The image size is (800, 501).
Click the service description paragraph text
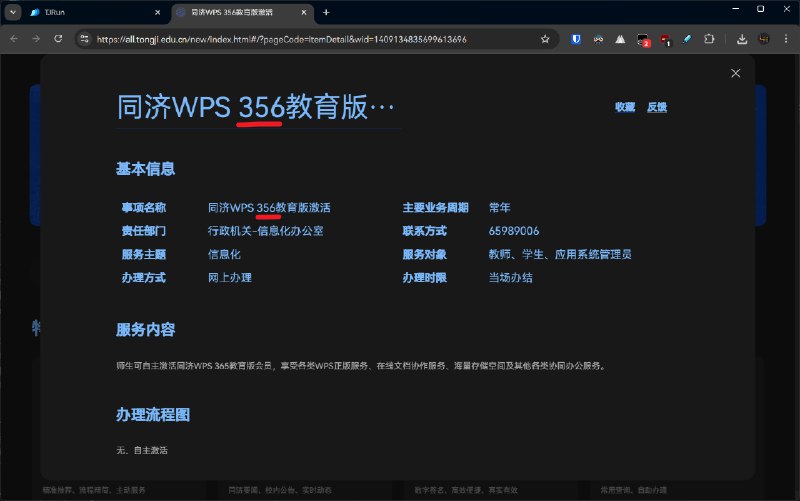tap(361, 366)
